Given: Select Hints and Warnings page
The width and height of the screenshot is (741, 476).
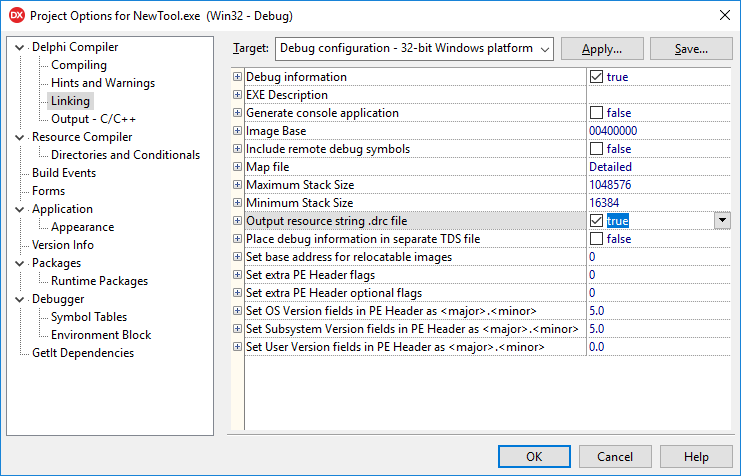Looking at the screenshot, I should coord(103,83).
